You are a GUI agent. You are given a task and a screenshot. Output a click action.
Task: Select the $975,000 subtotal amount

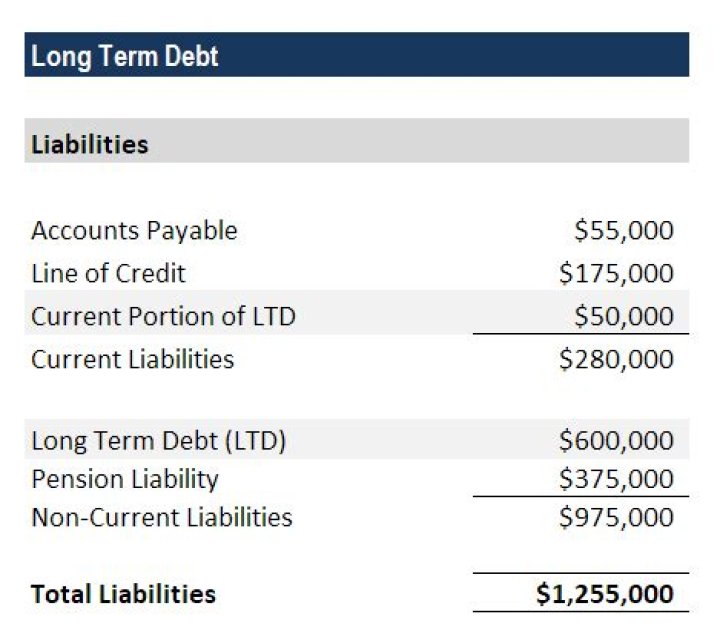pyautogui.click(x=616, y=517)
